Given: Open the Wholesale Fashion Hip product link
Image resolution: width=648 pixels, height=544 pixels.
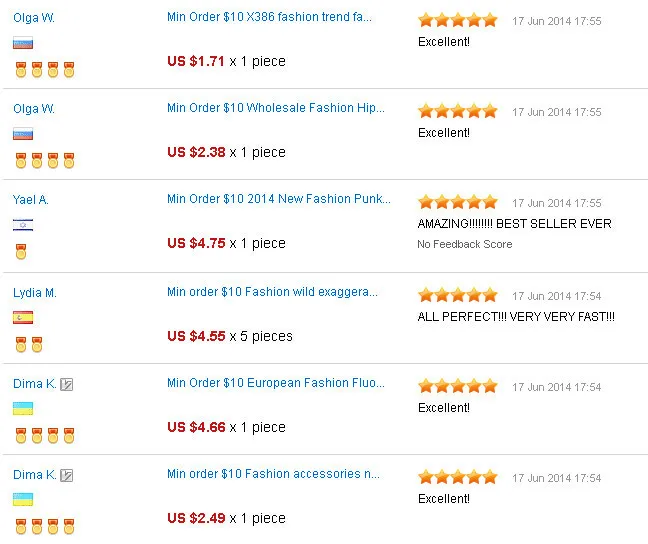Looking at the screenshot, I should tap(275, 108).
